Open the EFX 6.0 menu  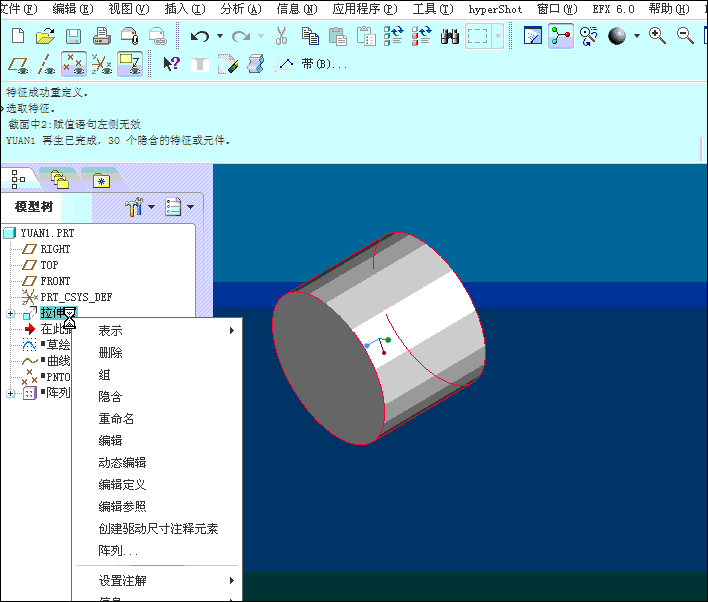coord(613,9)
